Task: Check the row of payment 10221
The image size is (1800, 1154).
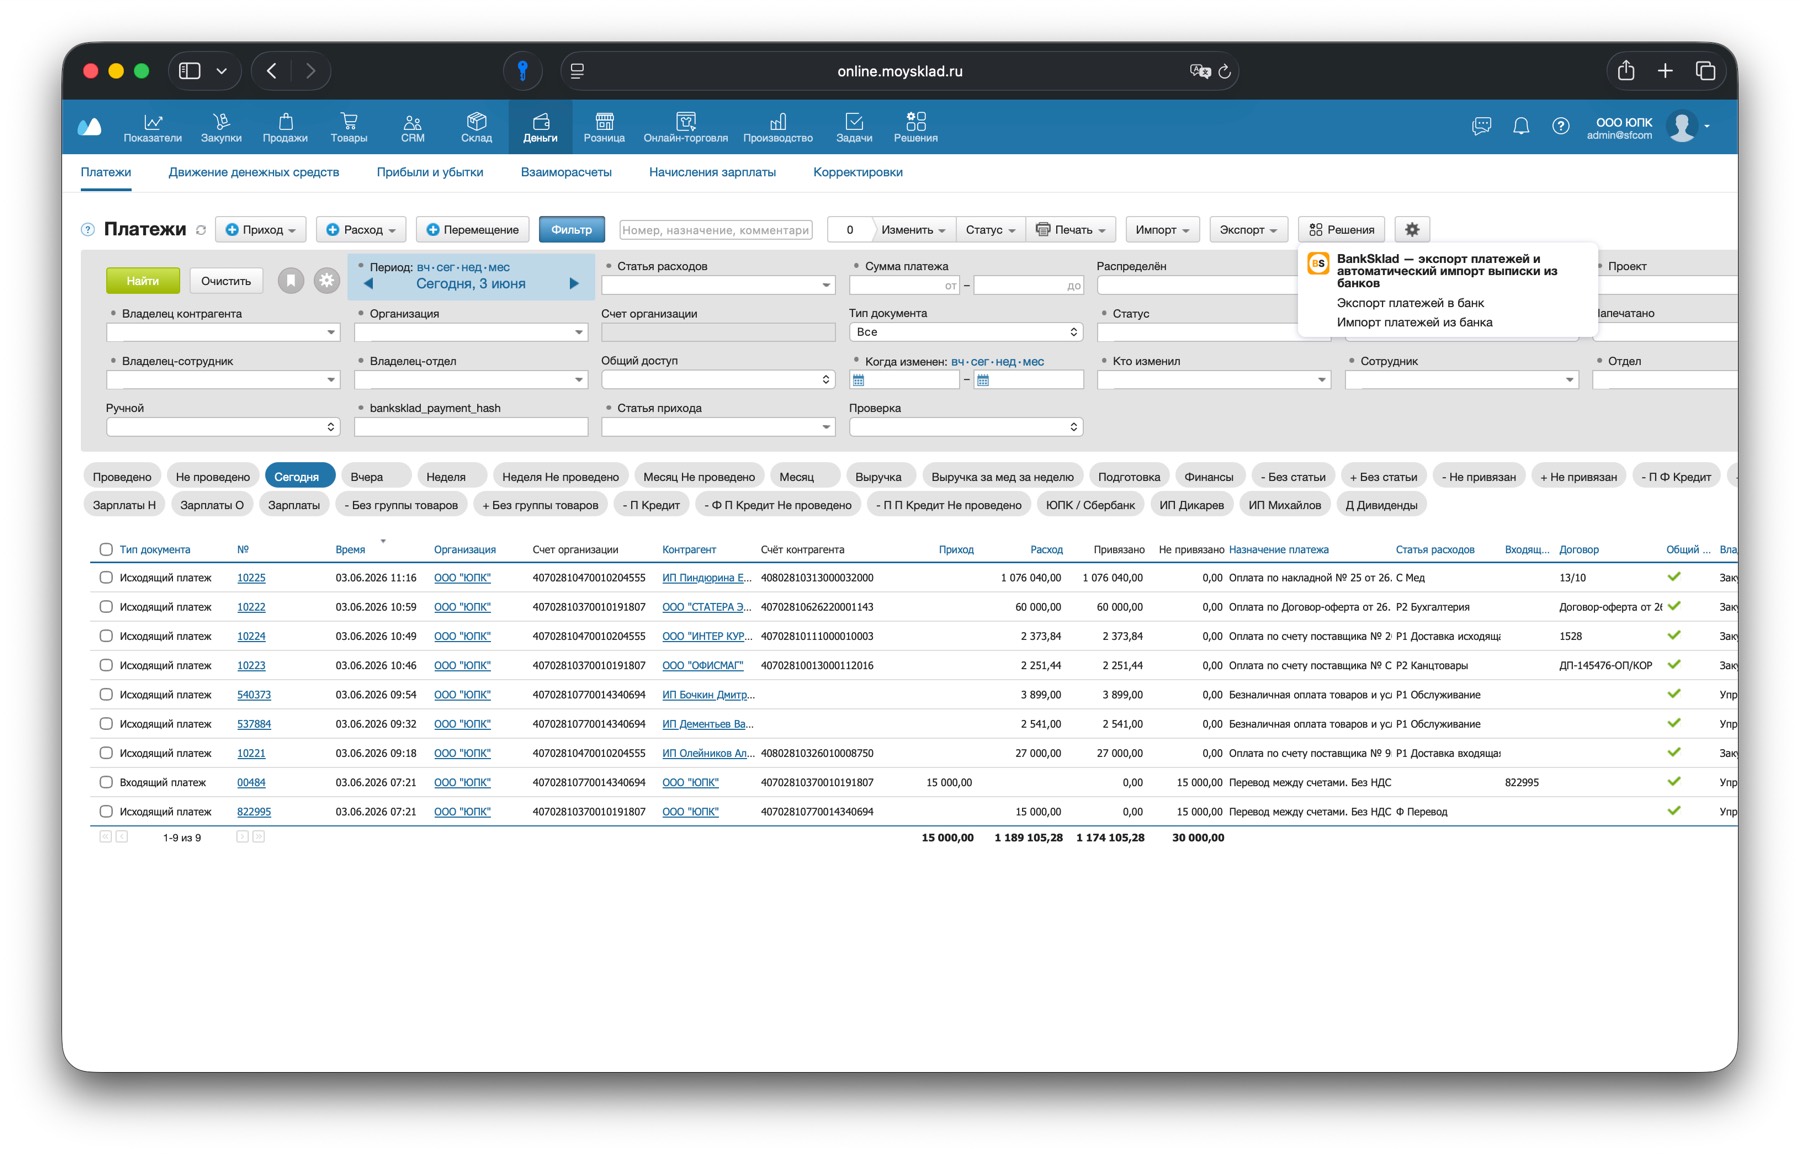Action: pos(106,752)
